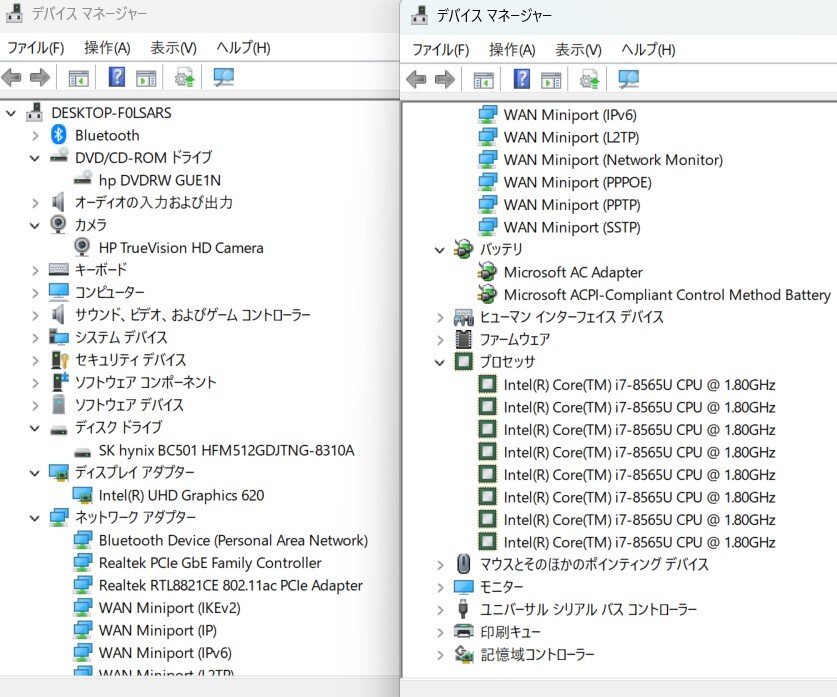The image size is (837, 697).
Task: Click the Bluetooth category icon
Action: [x=58, y=134]
